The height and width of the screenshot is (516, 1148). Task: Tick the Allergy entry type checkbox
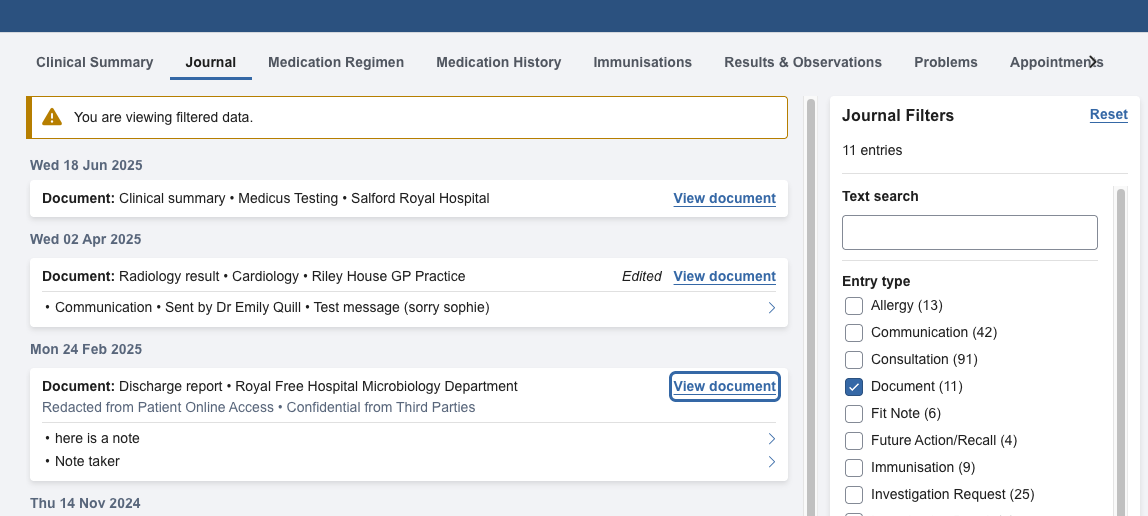[854, 306]
